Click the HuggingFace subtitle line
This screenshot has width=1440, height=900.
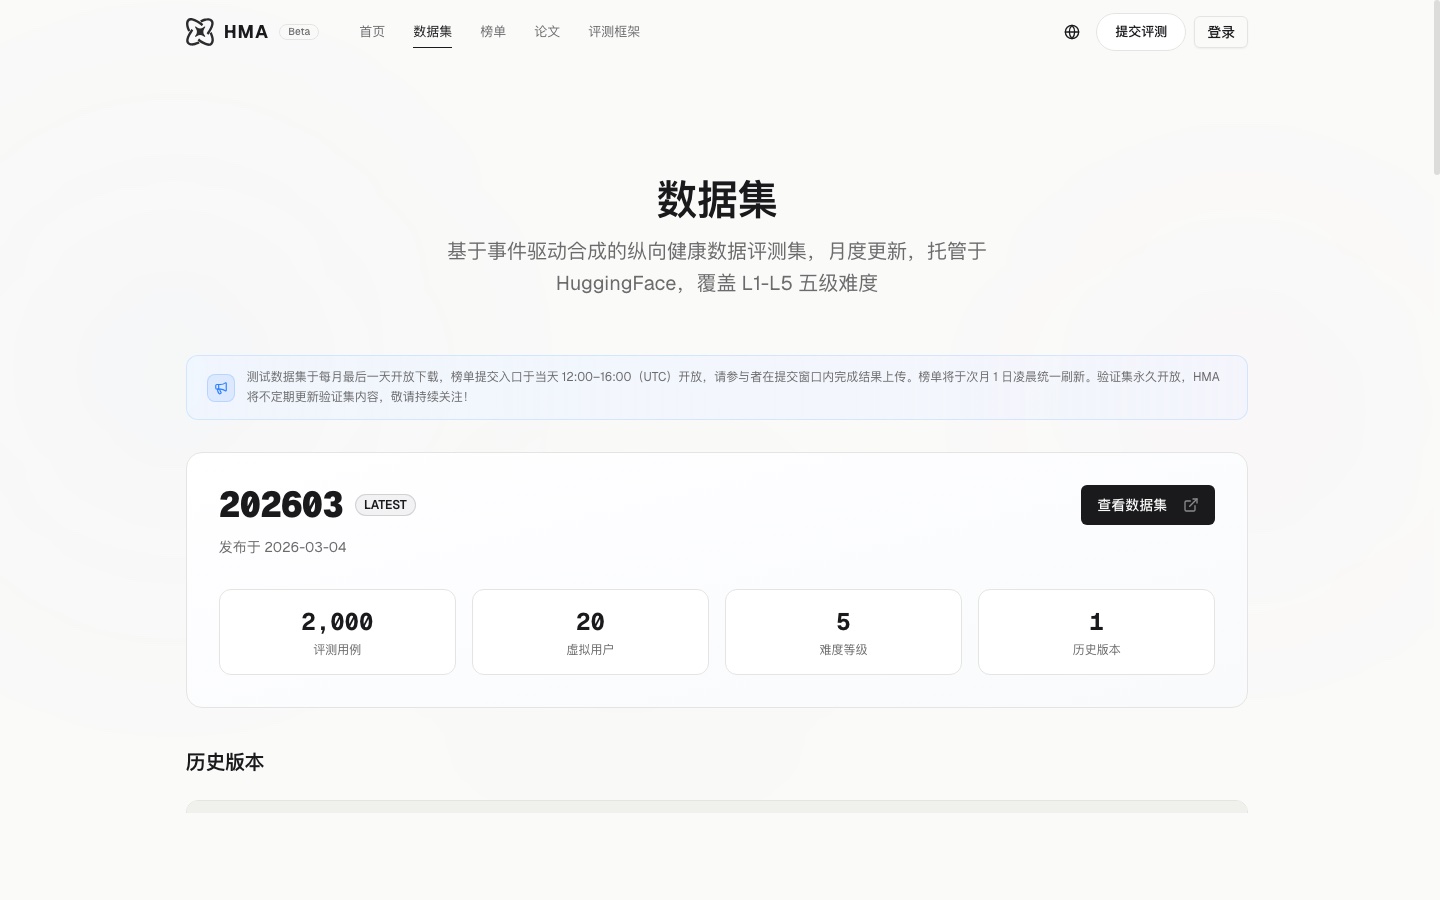[x=717, y=283]
